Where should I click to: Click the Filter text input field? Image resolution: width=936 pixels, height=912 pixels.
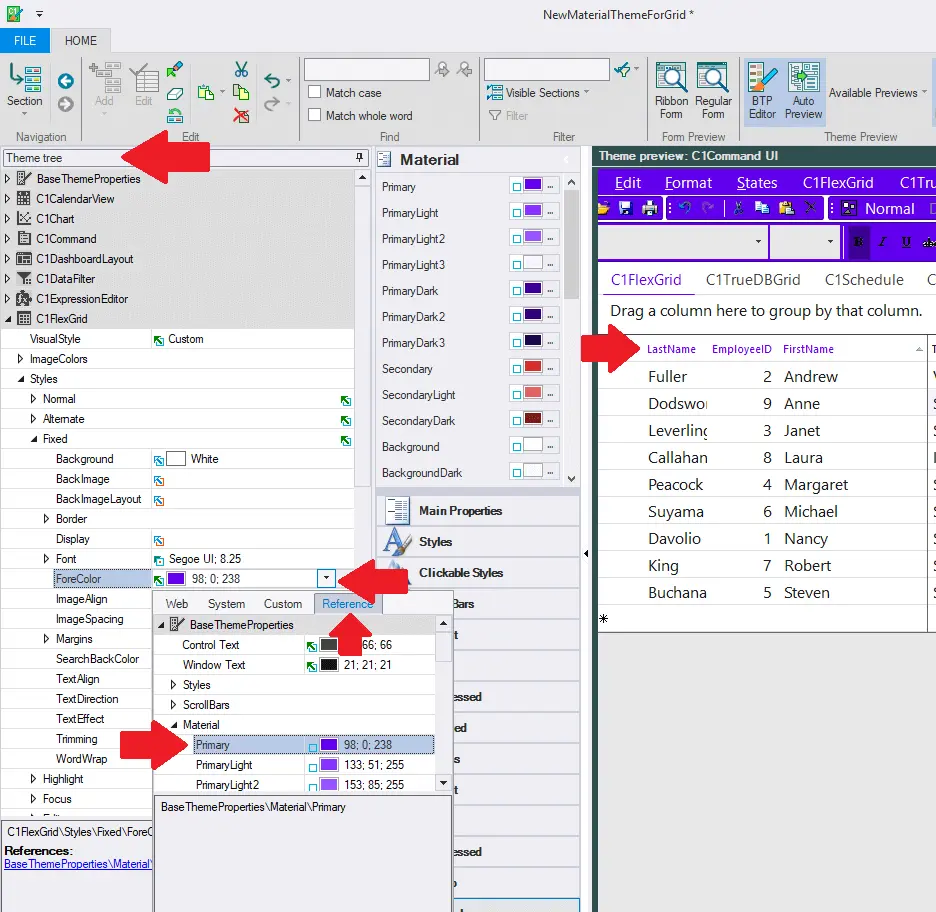click(547, 70)
